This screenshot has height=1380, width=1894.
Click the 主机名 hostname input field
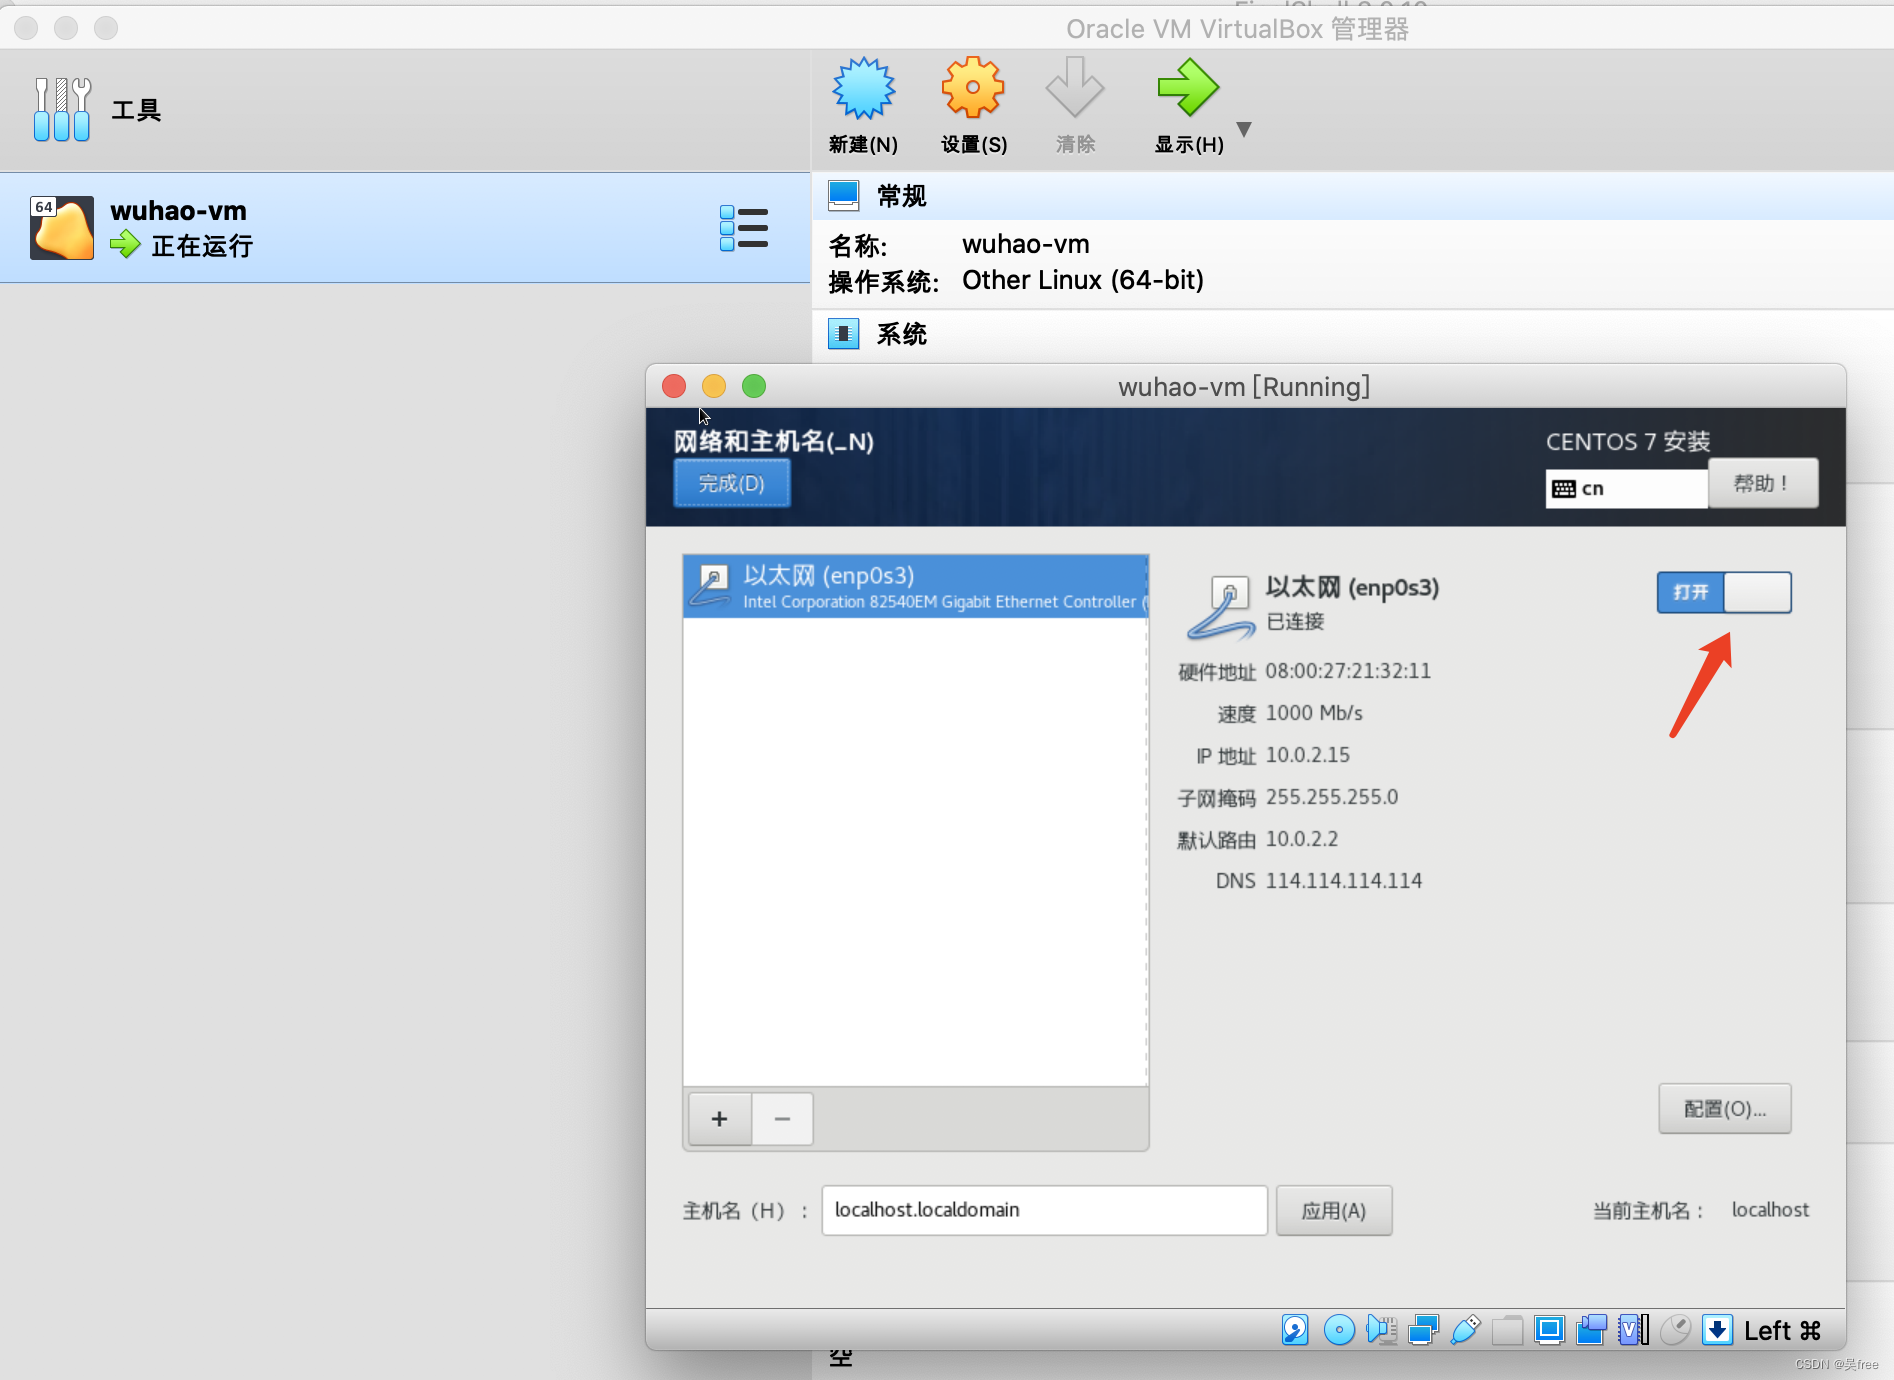pos(1044,1210)
